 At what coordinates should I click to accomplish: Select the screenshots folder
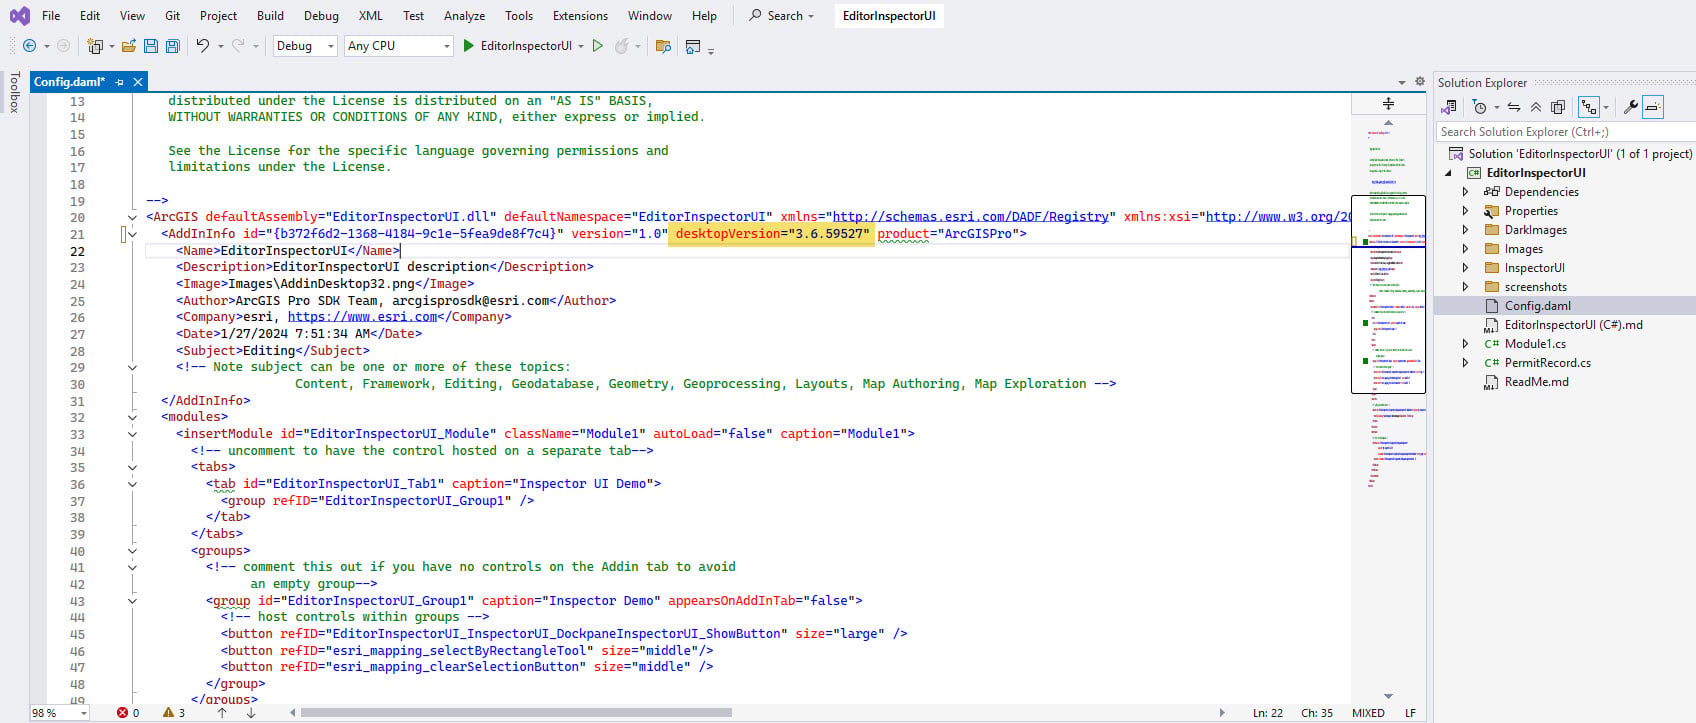coord(1535,287)
